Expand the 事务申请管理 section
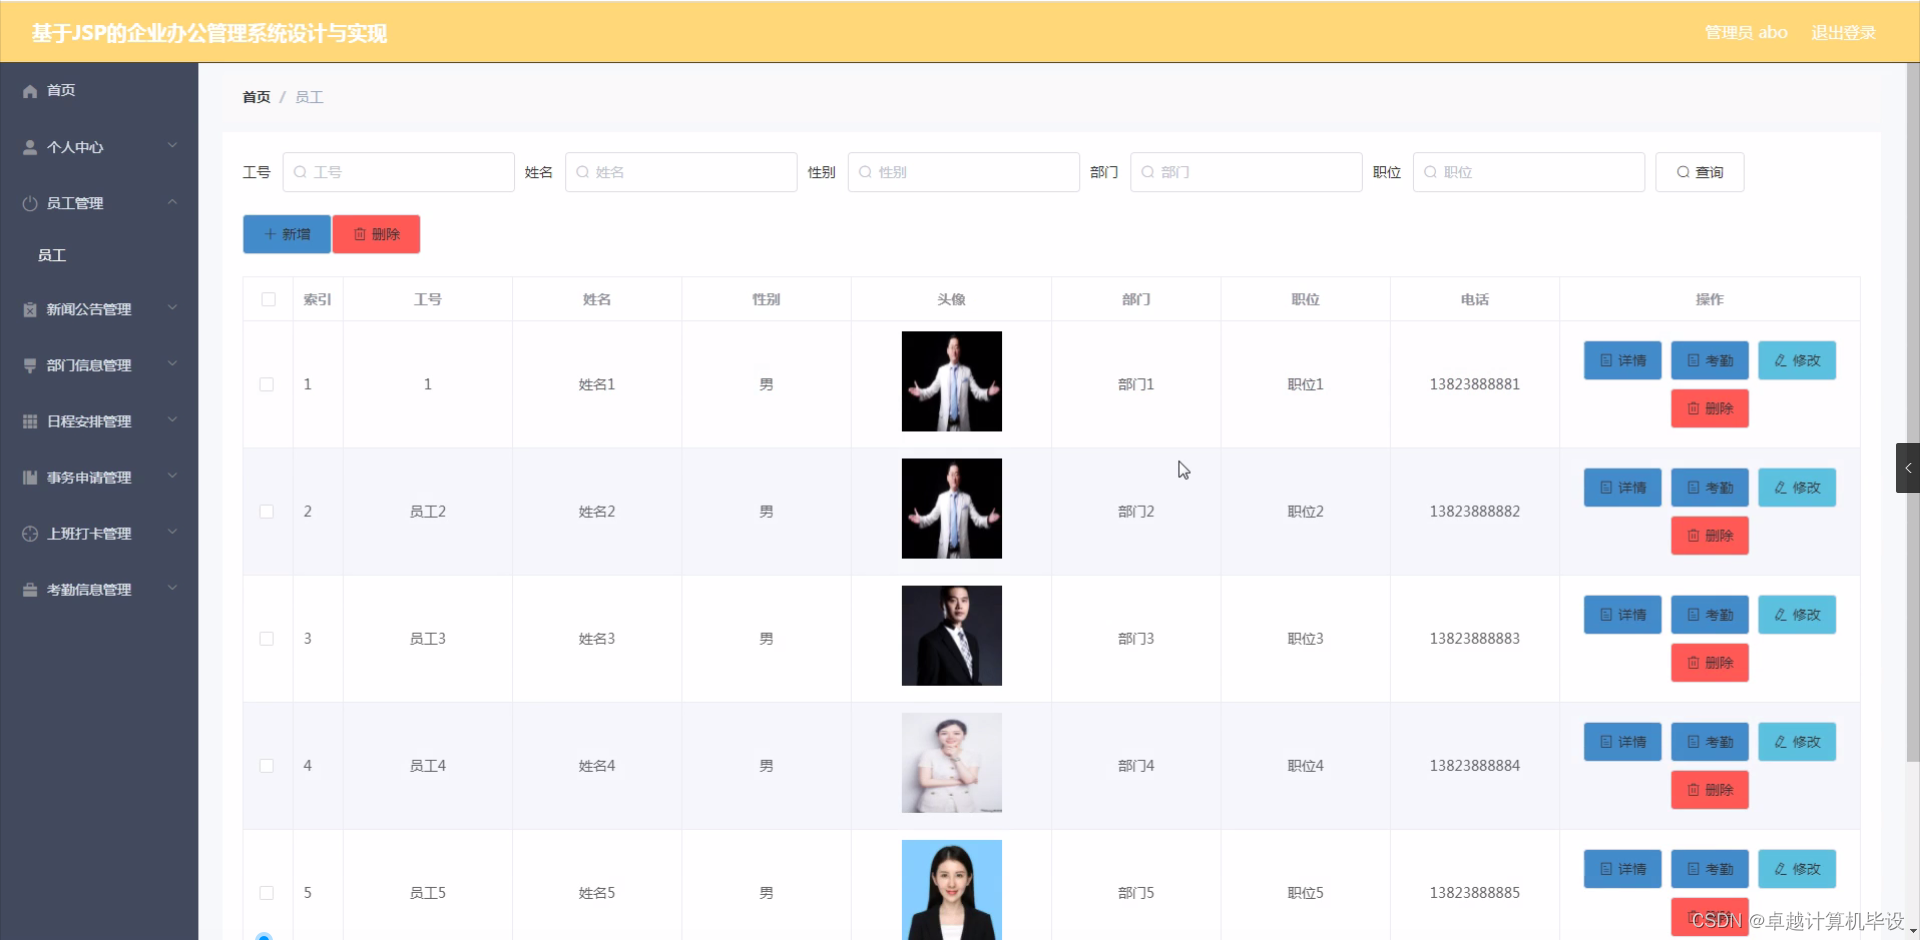Image resolution: width=1920 pixels, height=940 pixels. 171,477
